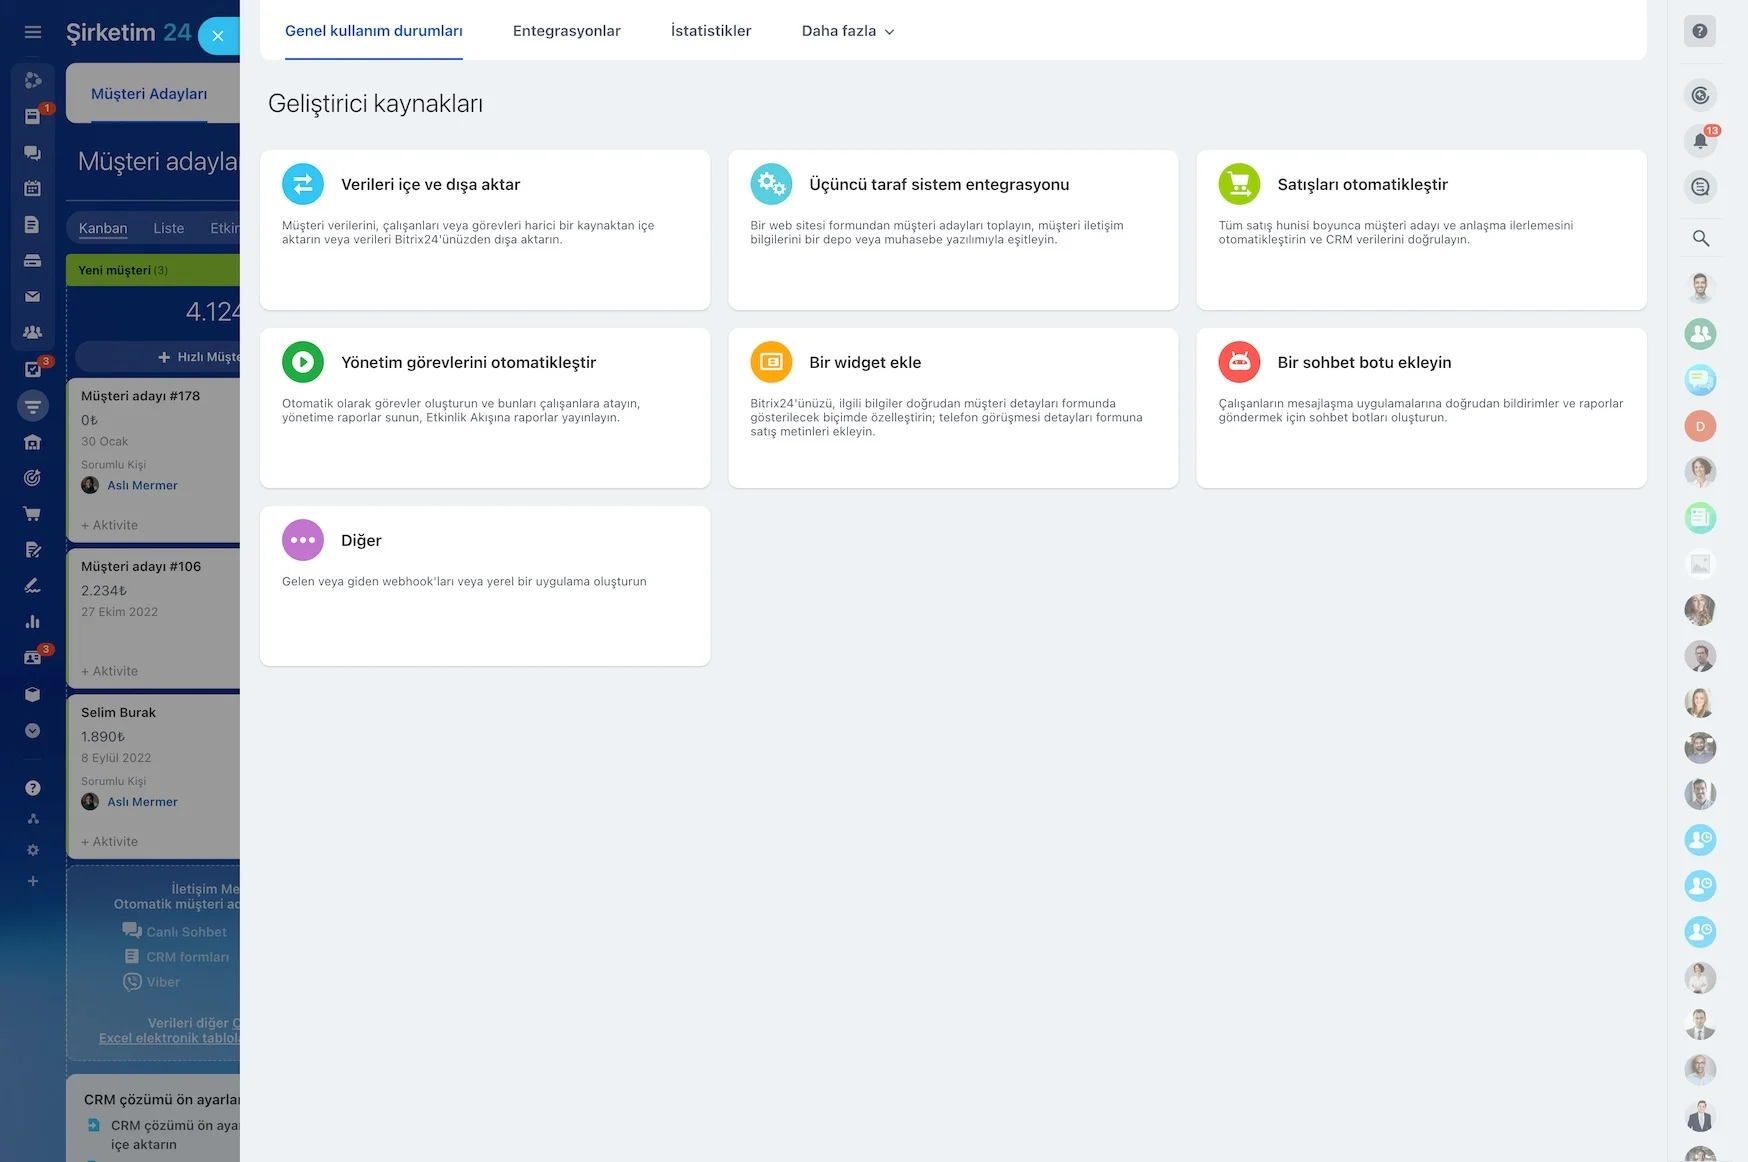Screen dimensions: 1748x1162
Task: Open the CoPilot swirl icon in right sidebar
Action: (x=1700, y=96)
